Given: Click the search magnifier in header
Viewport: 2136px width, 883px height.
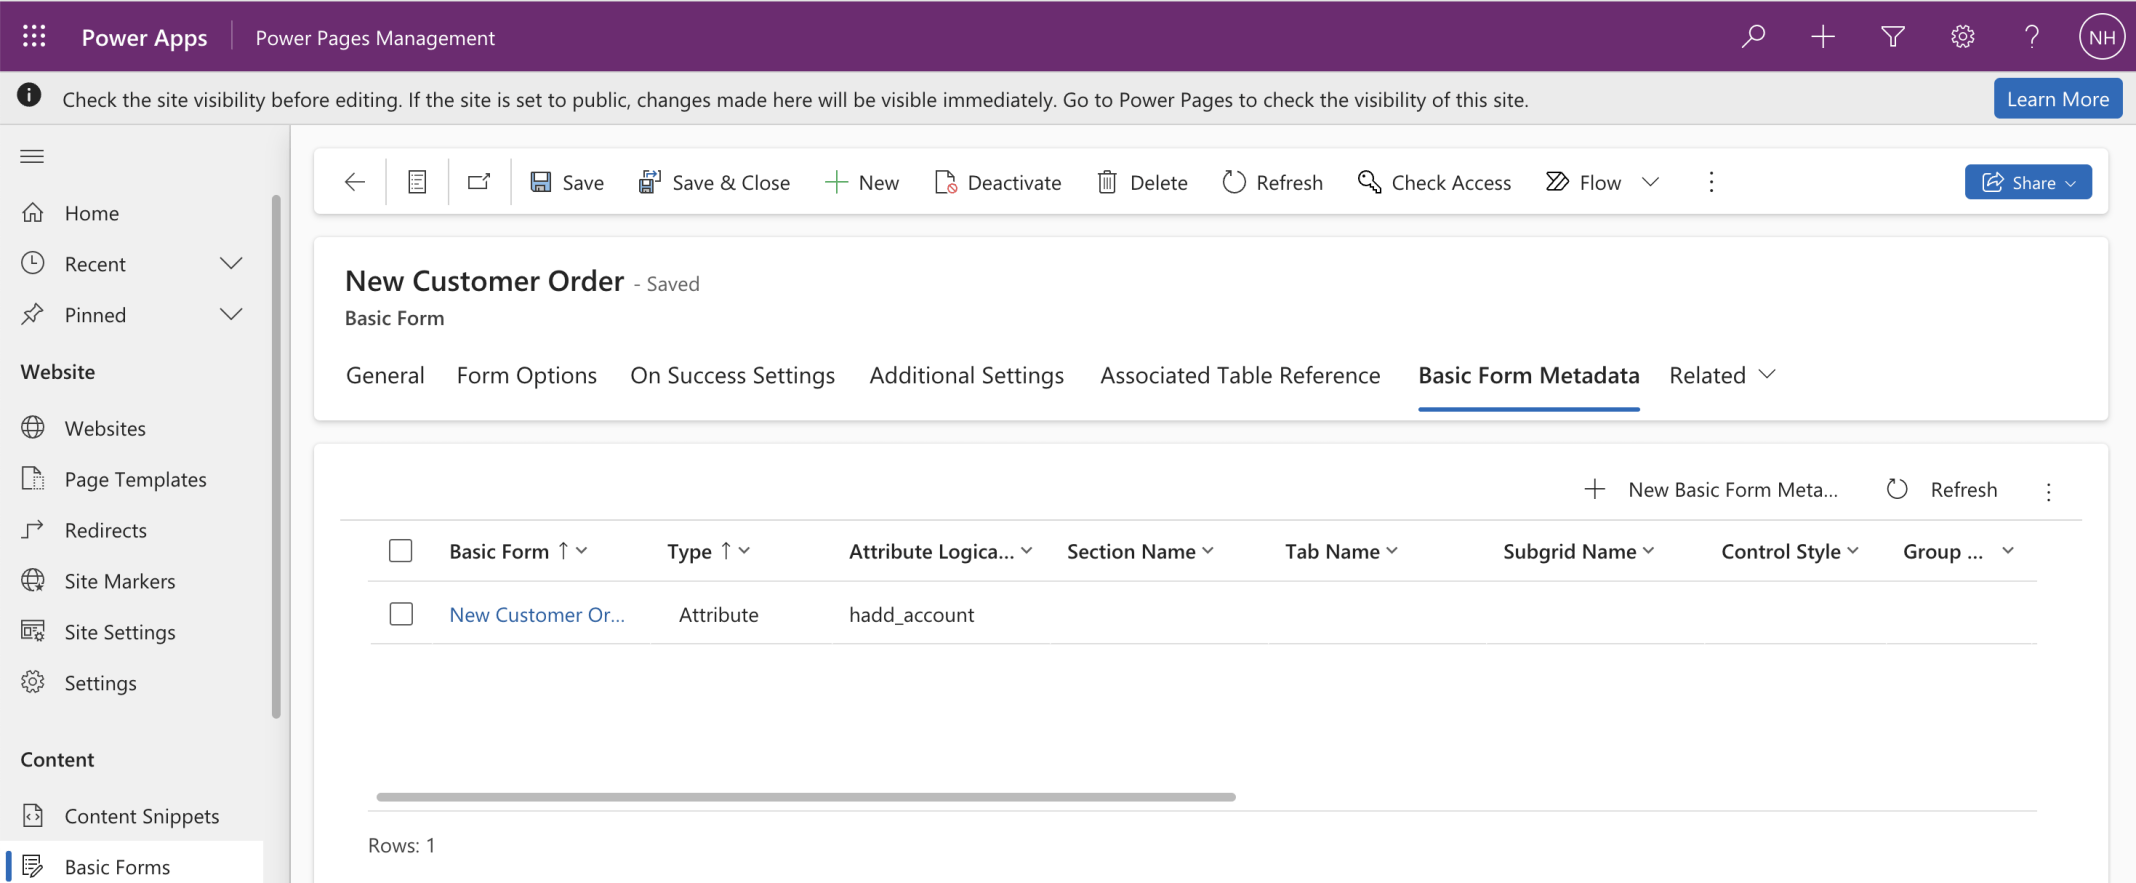Looking at the screenshot, I should click(1753, 37).
